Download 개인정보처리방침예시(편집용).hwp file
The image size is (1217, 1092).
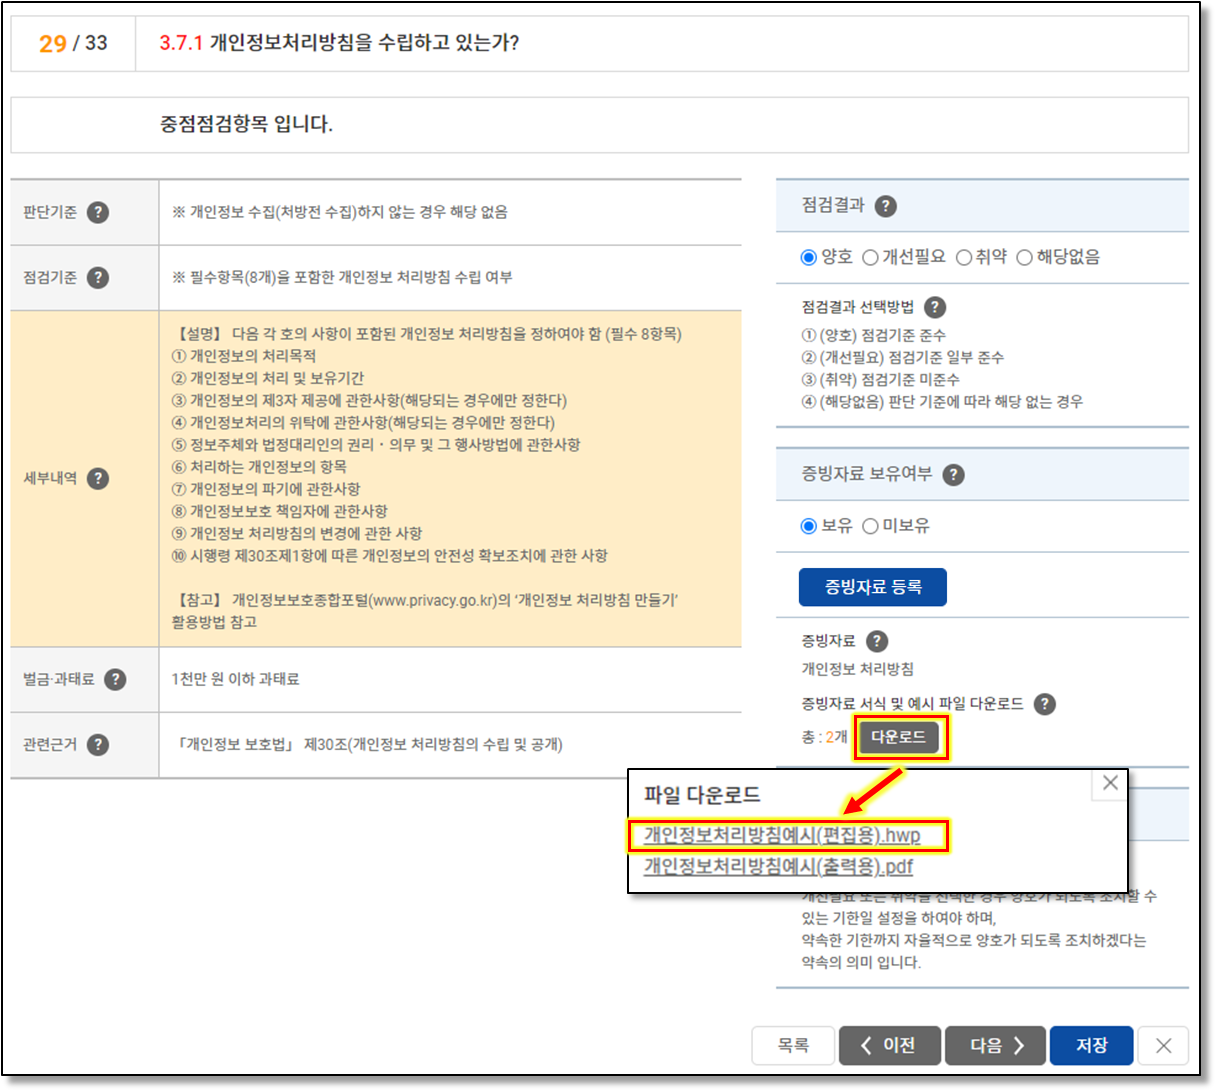point(781,835)
